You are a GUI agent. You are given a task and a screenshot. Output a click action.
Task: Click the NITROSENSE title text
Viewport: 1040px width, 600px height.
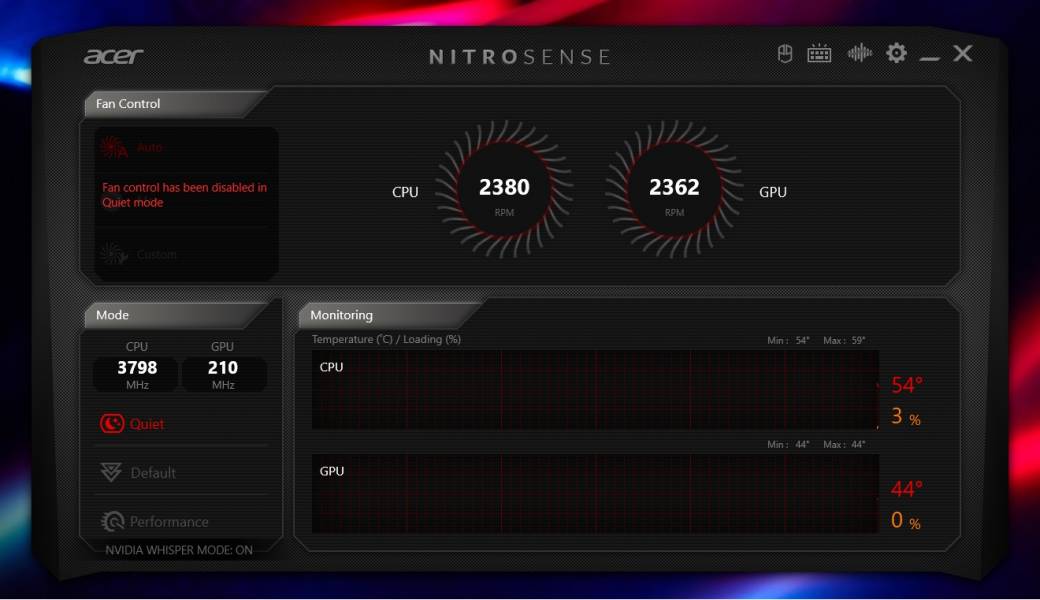(519, 57)
